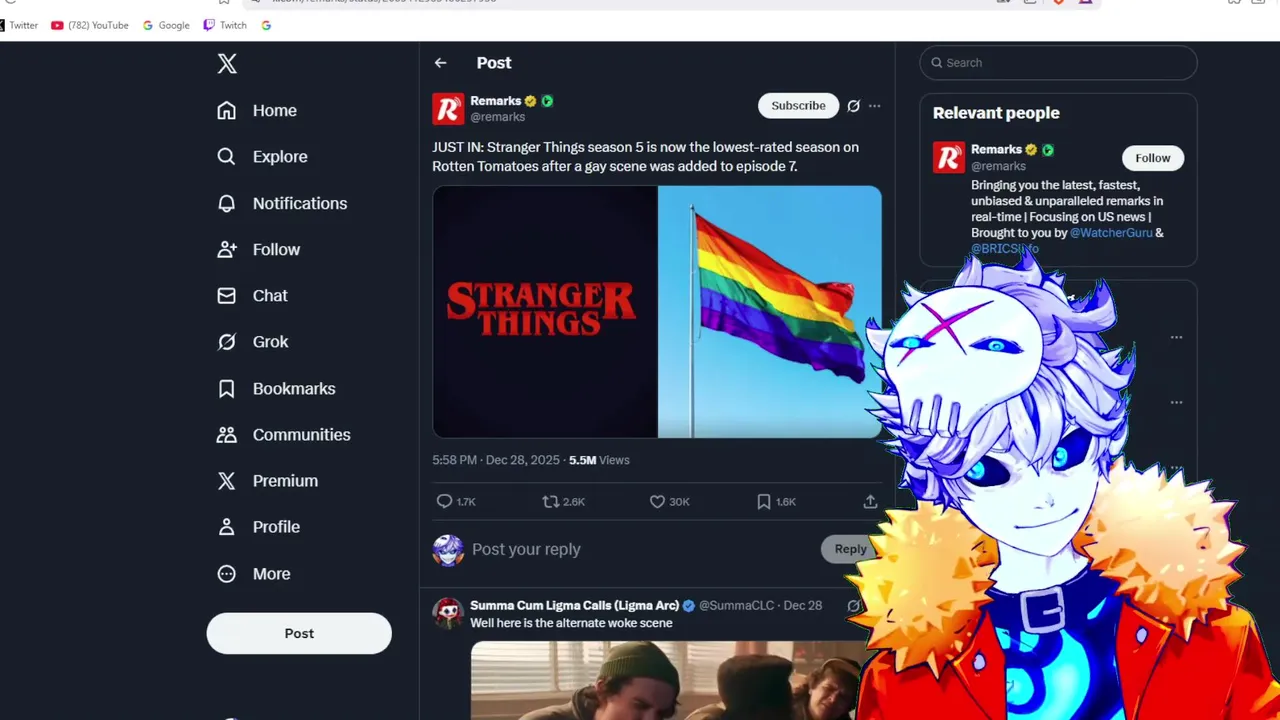1280x720 pixels.
Task: Click the X logo in the sidebar
Action: 227,64
